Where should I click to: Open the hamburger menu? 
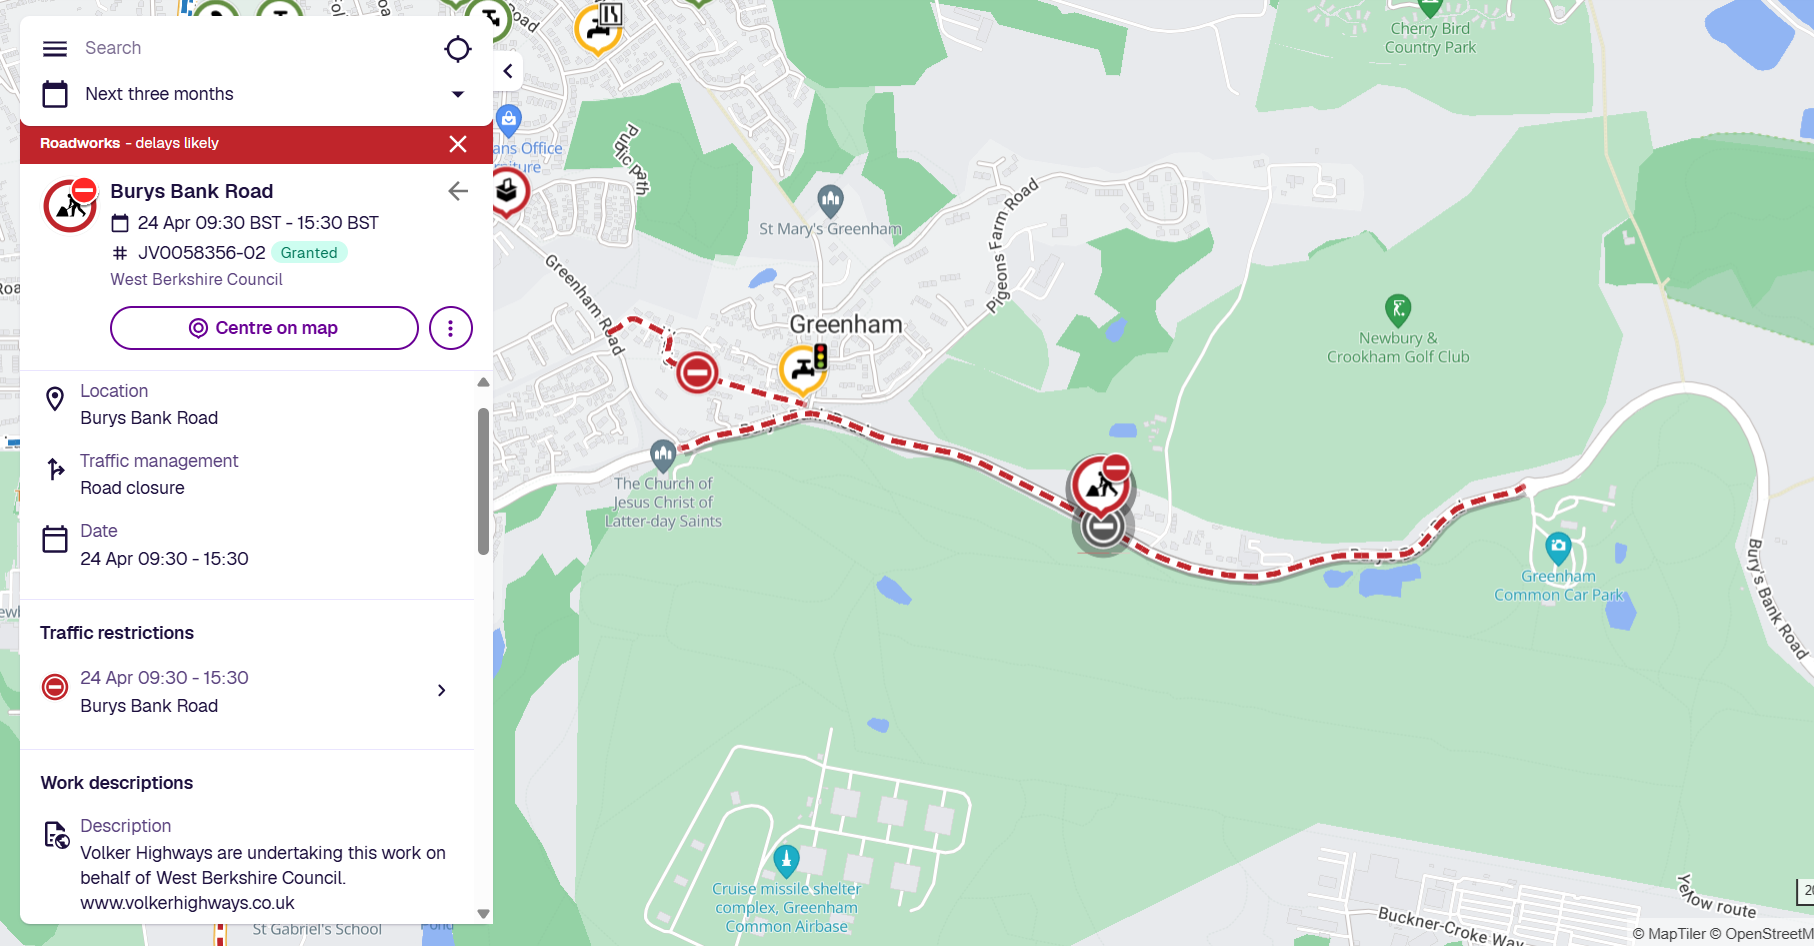coord(55,48)
